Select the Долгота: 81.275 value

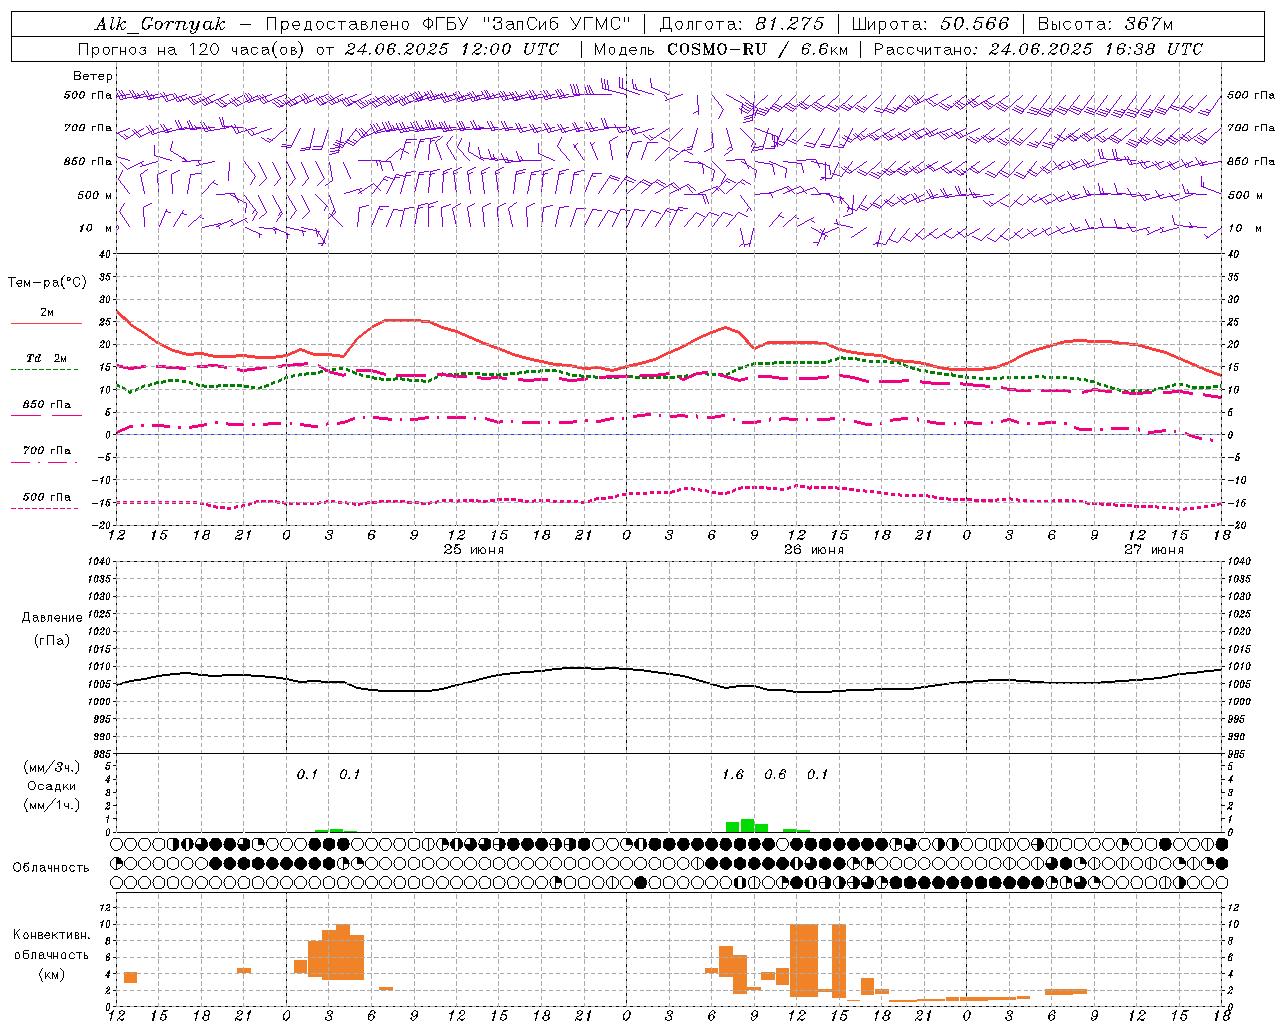coord(742,24)
